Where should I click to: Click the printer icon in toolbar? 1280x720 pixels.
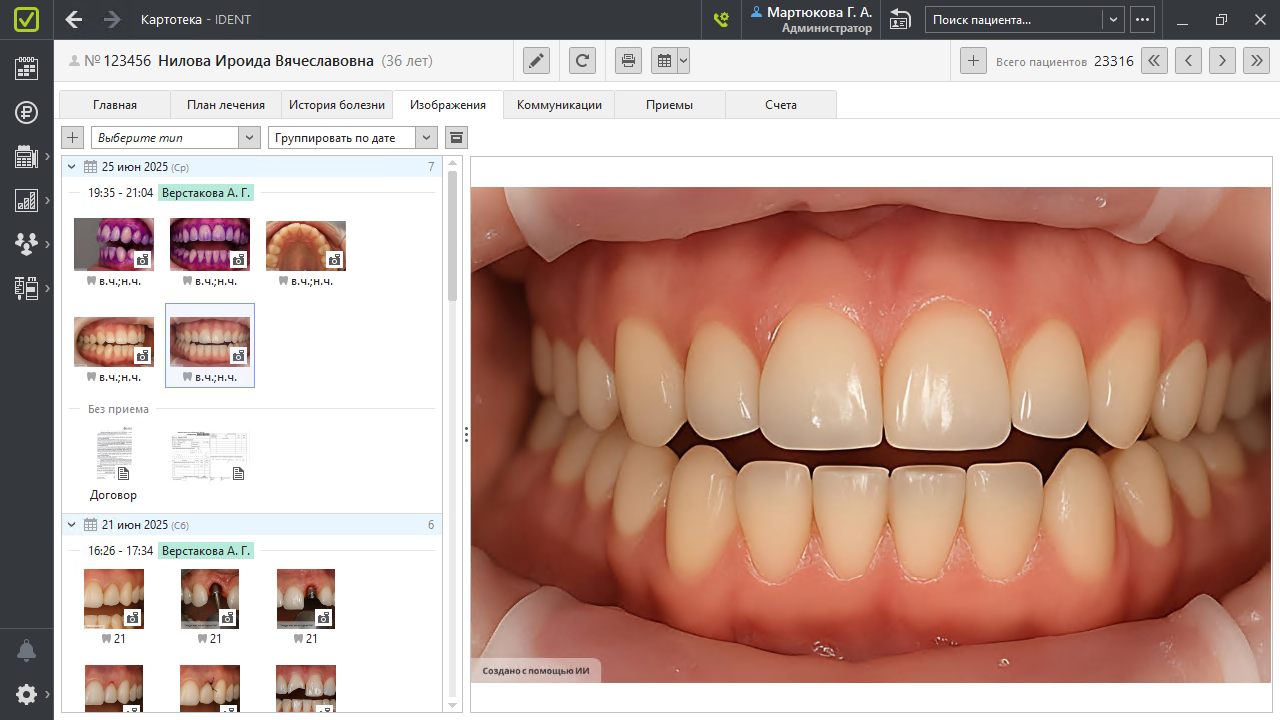[628, 61]
